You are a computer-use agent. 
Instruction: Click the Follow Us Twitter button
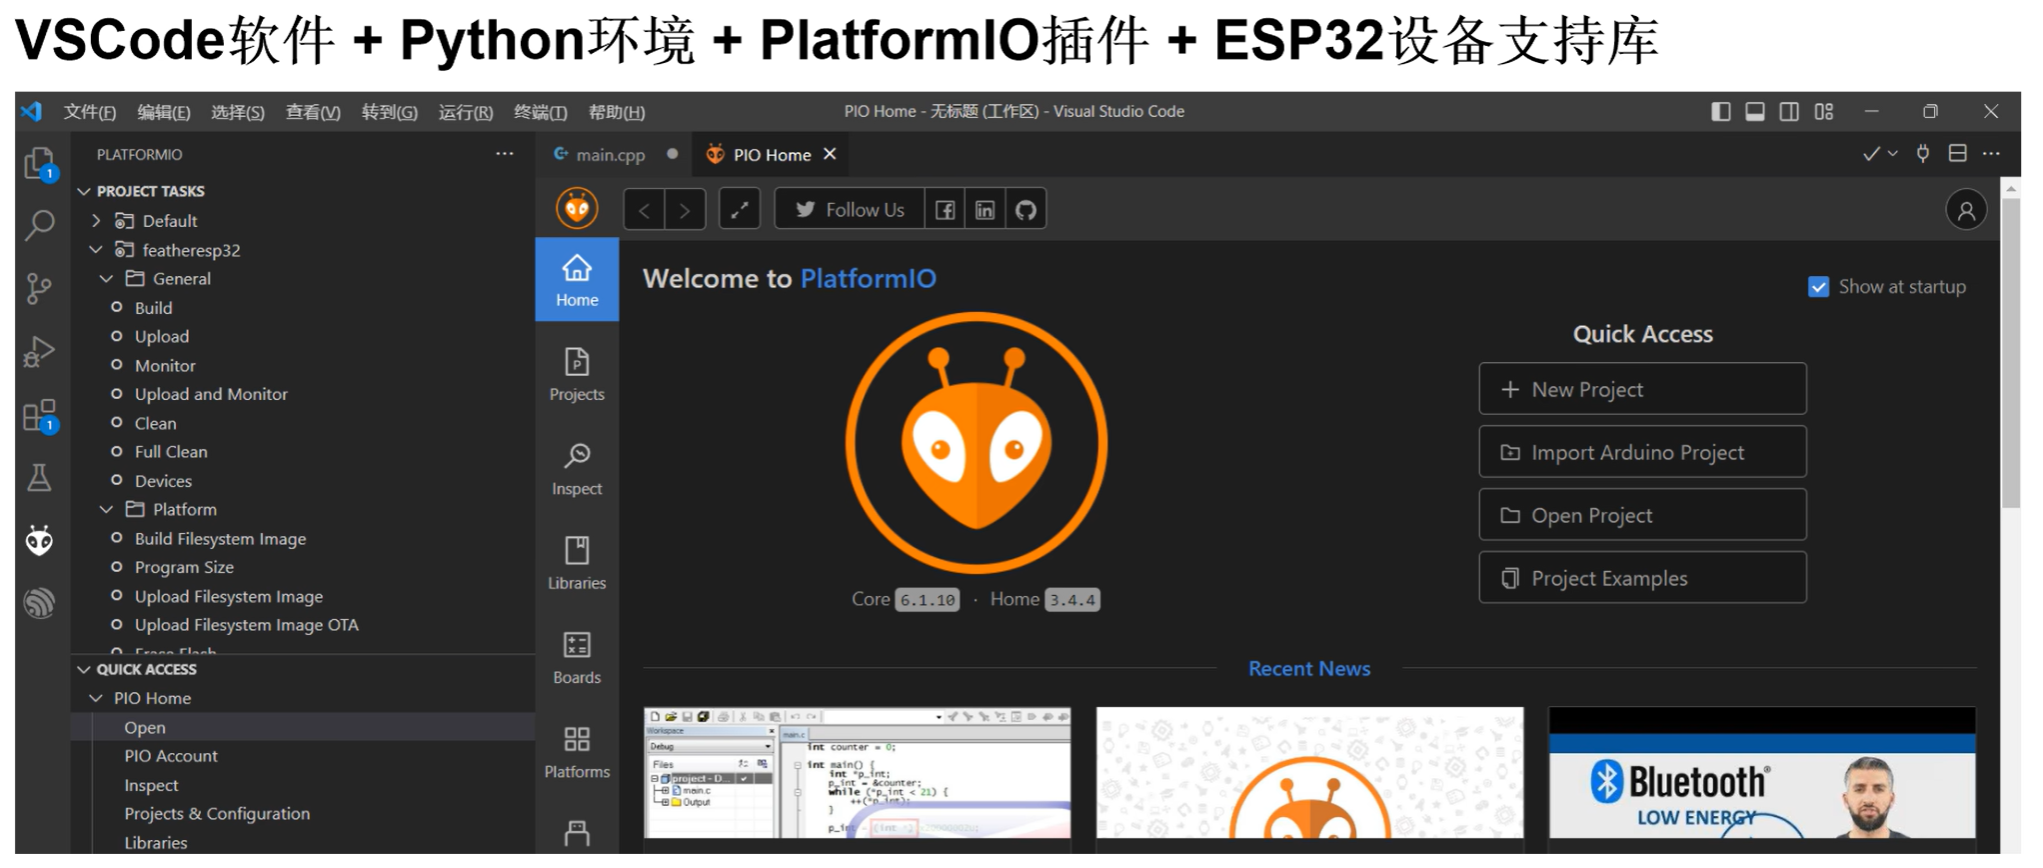tap(849, 210)
